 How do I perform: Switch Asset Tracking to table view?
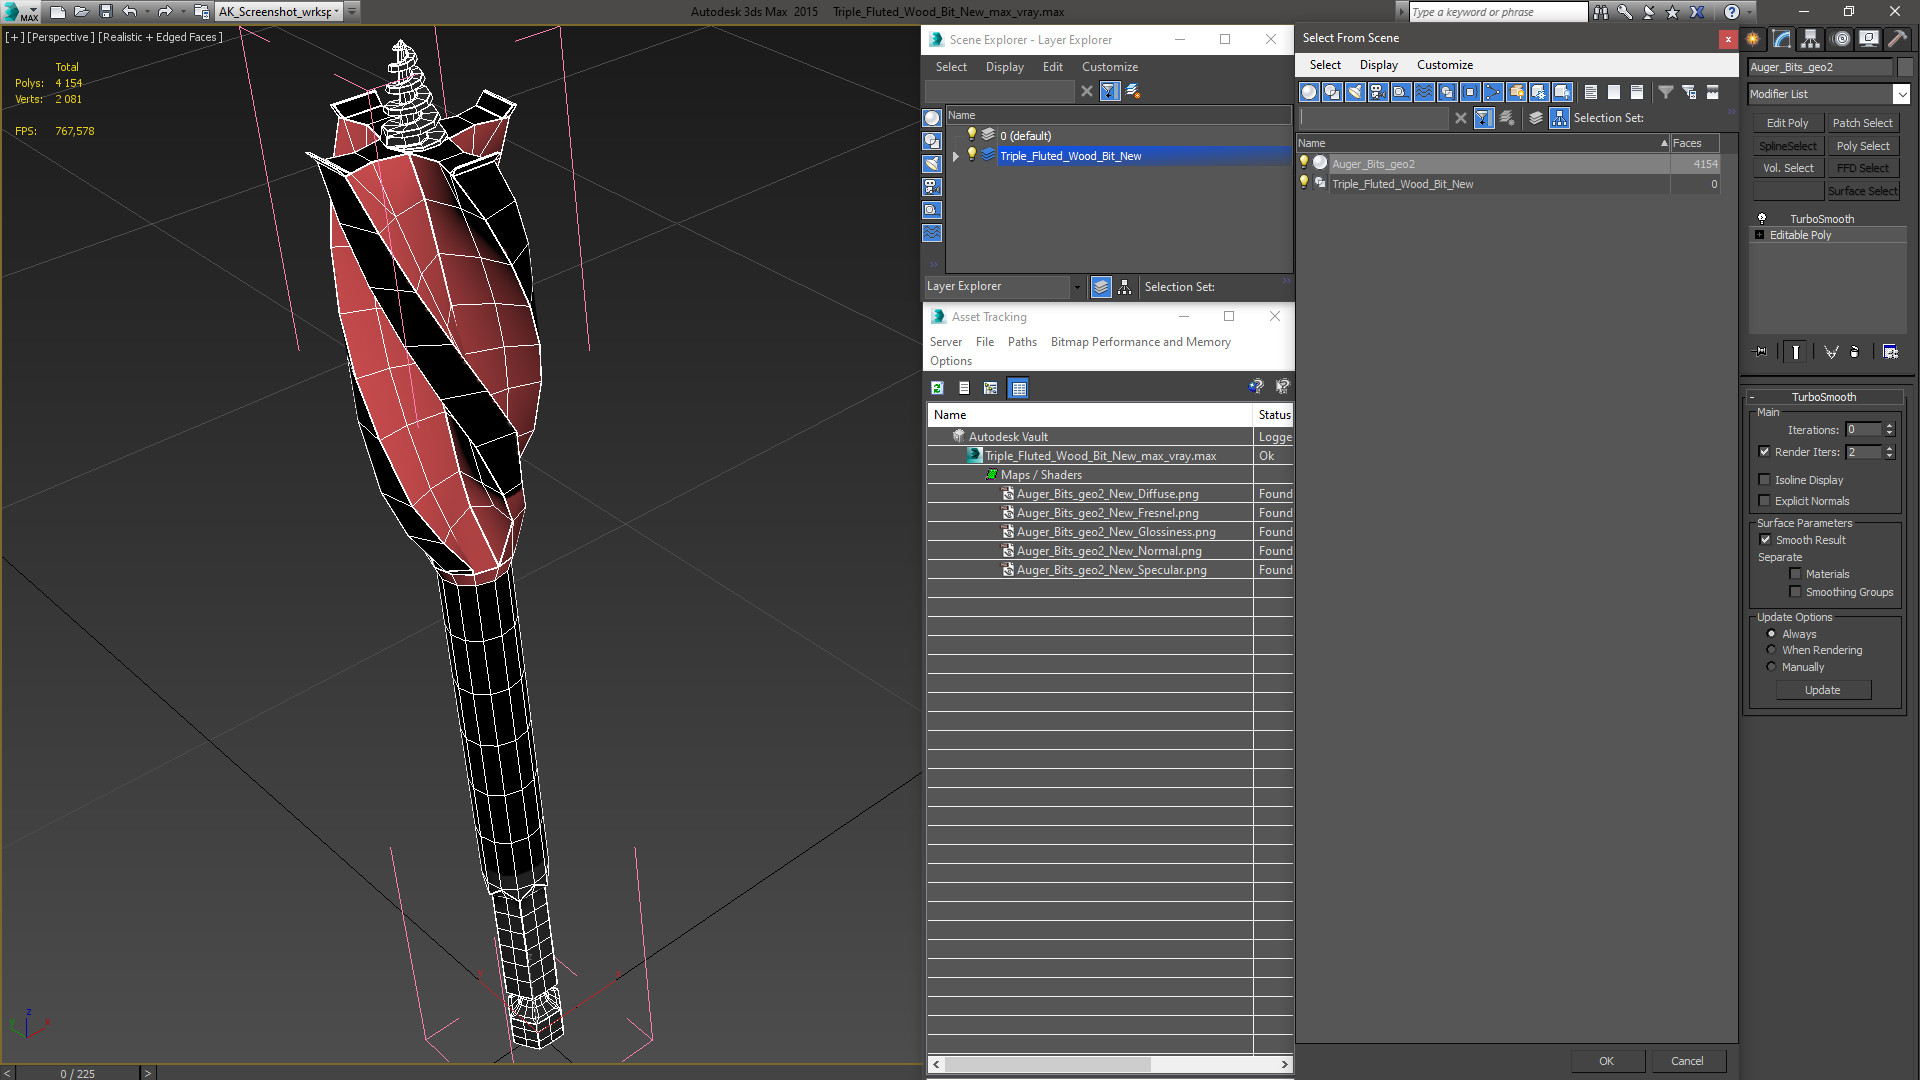tap(1018, 388)
